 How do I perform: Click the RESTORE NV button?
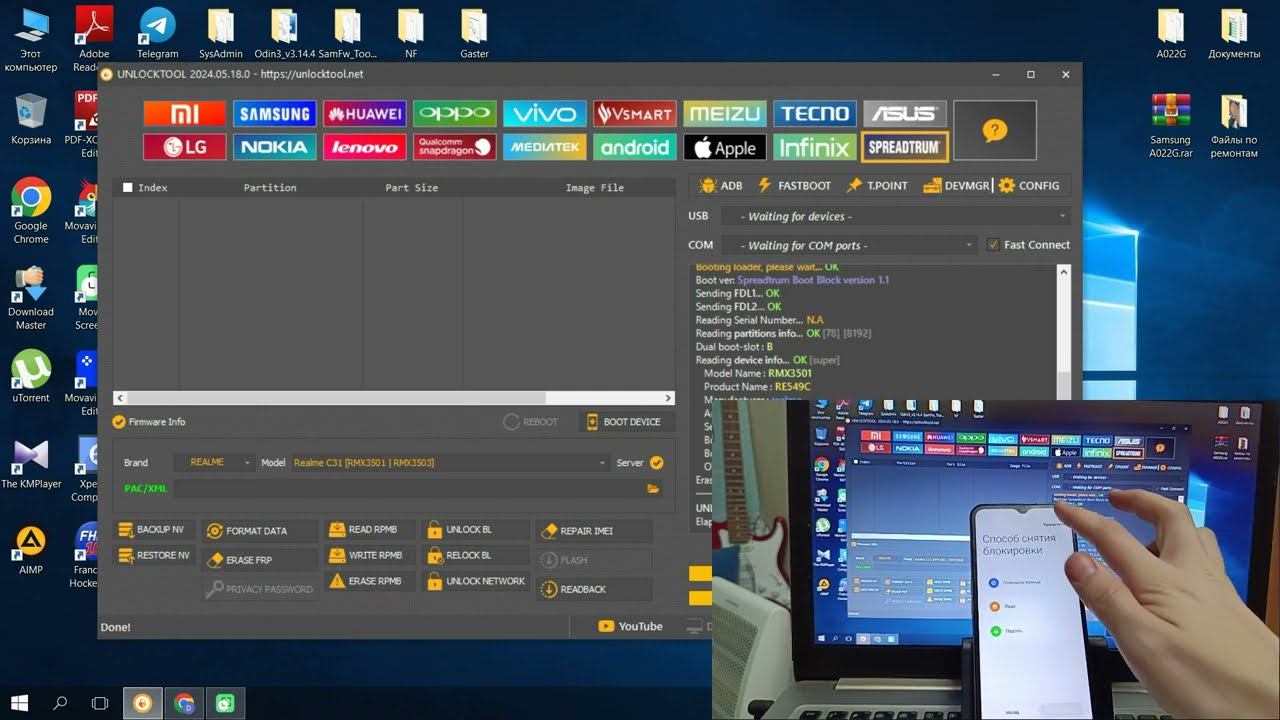[x=154, y=556]
